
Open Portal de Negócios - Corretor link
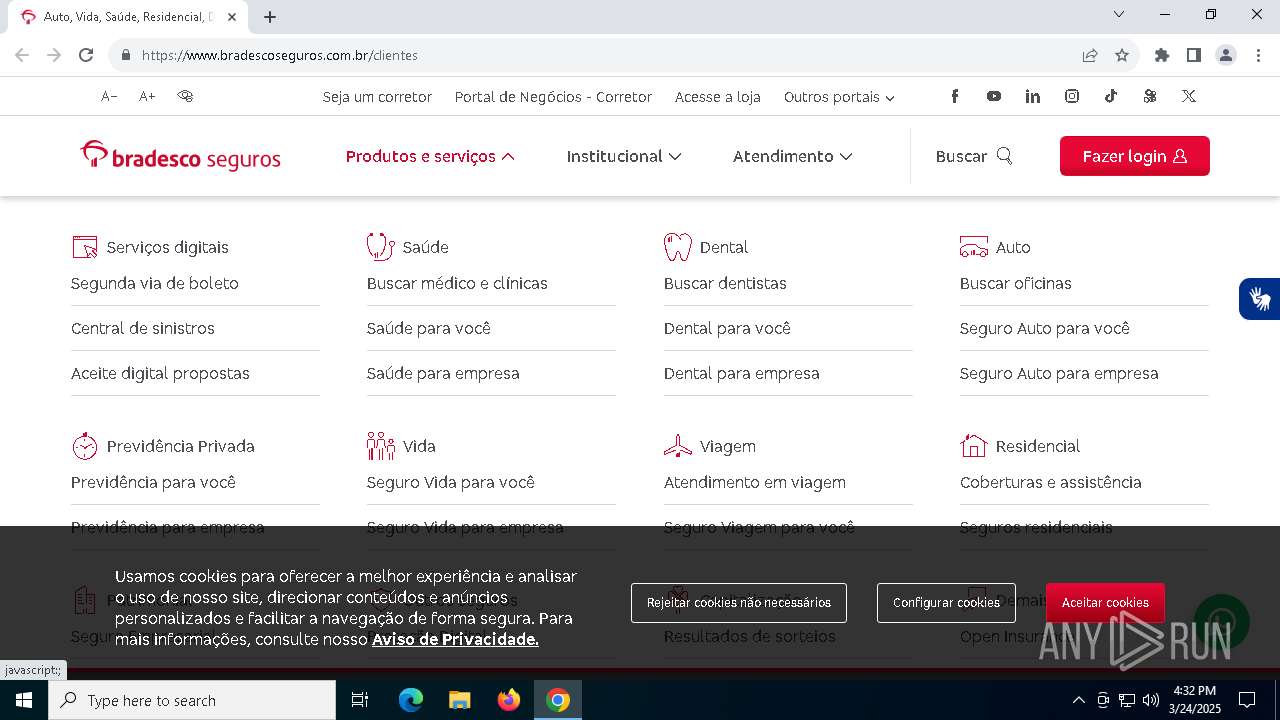553,97
